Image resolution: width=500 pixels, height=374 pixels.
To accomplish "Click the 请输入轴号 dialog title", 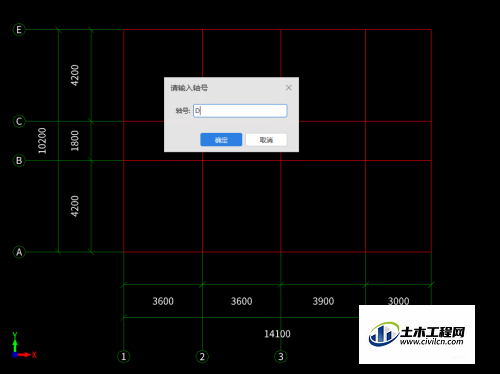I will [189, 88].
